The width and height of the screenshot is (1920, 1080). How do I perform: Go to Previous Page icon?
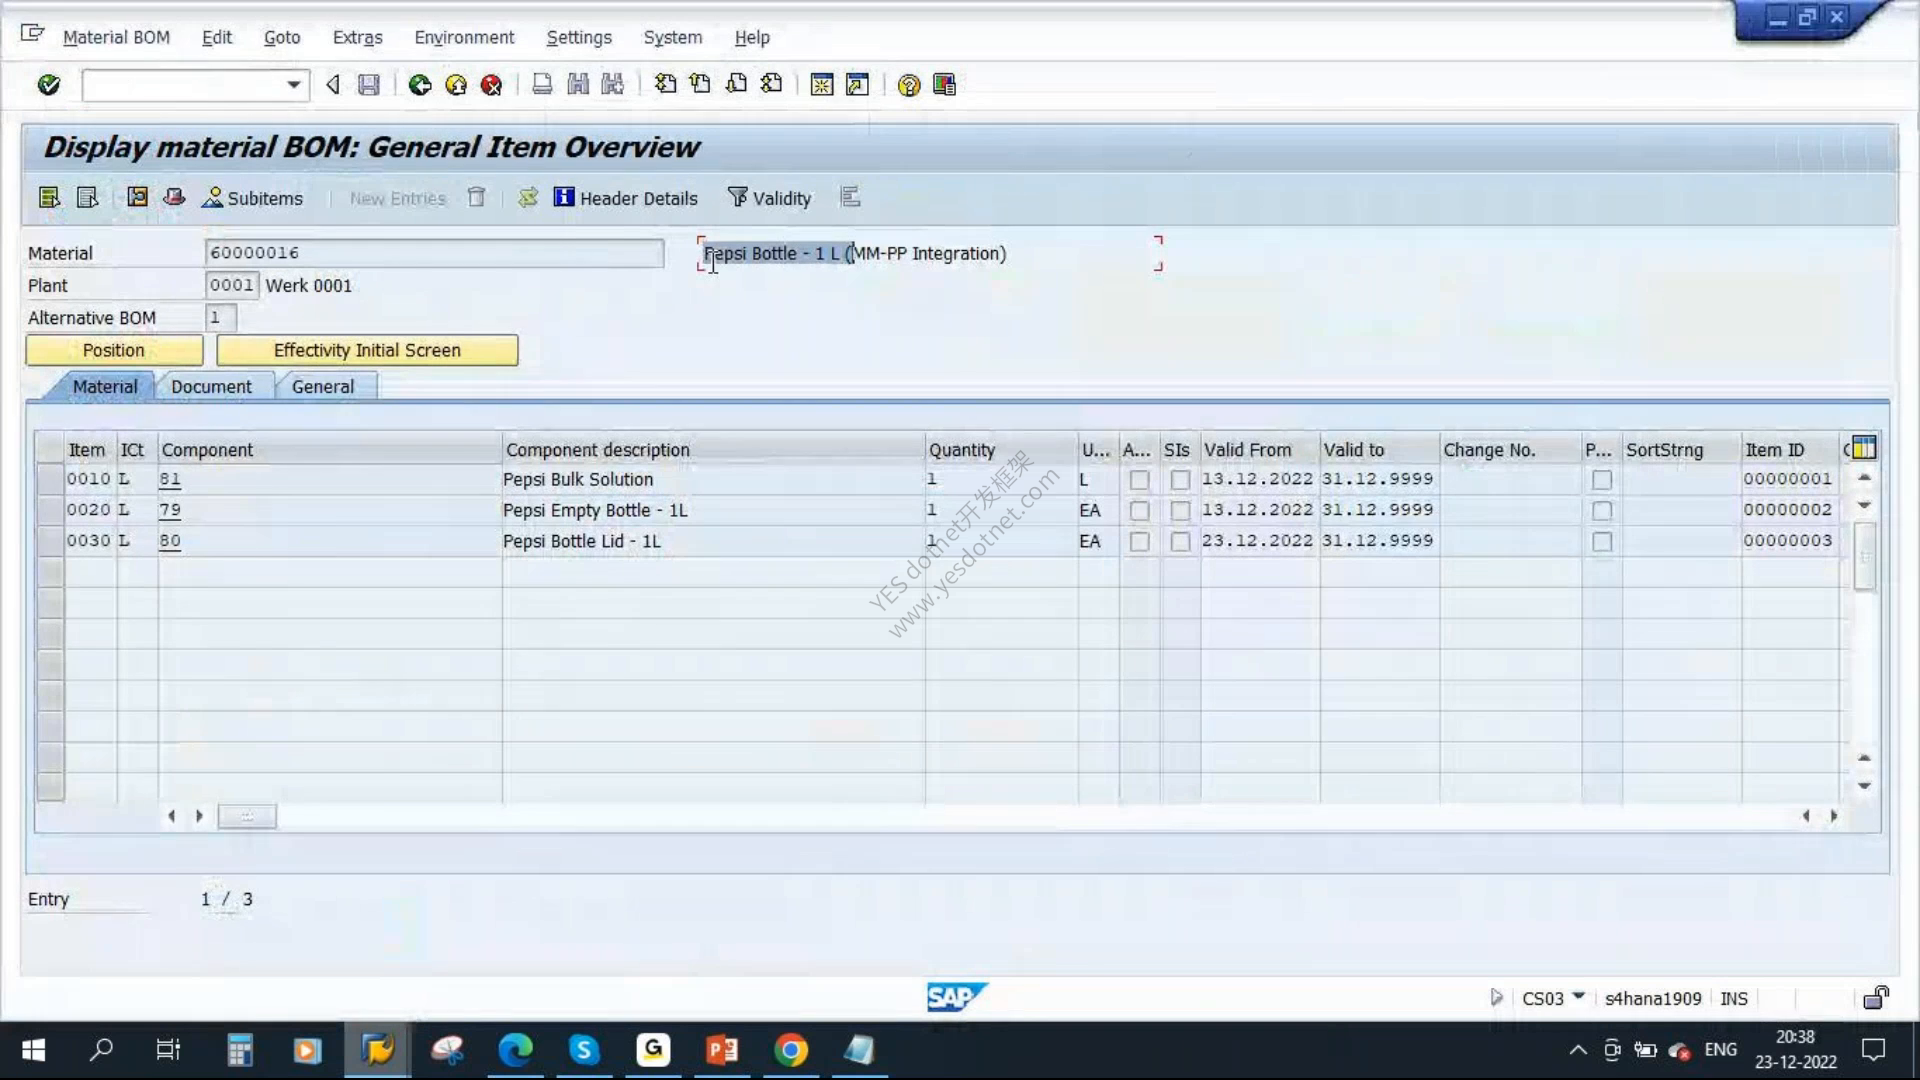point(700,85)
